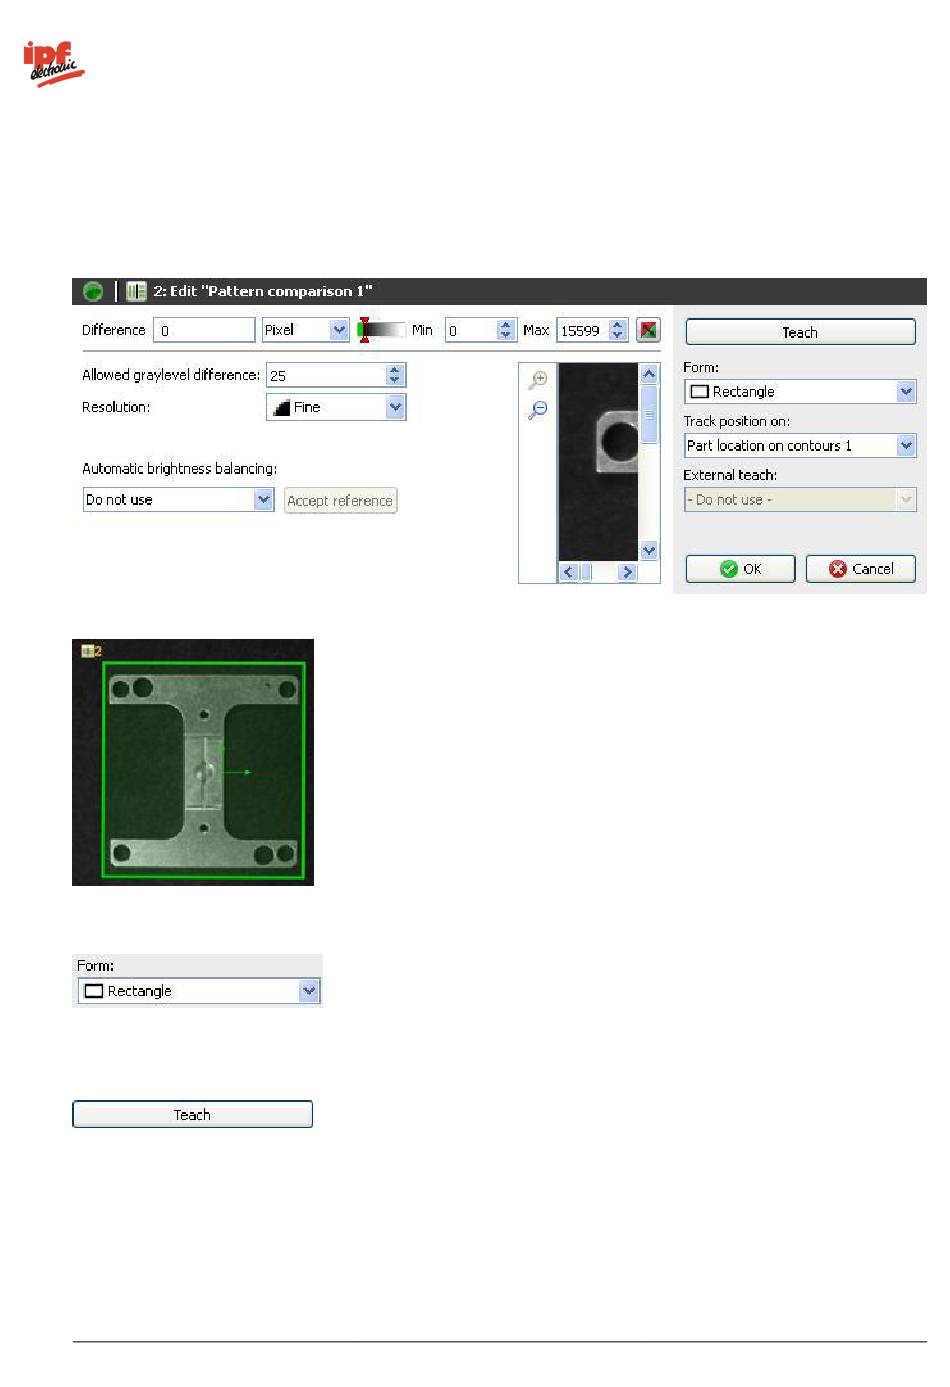Image resolution: width=950 pixels, height=1387 pixels.
Task: Open the Resolution dropdown set to Fine
Action: tap(336, 407)
